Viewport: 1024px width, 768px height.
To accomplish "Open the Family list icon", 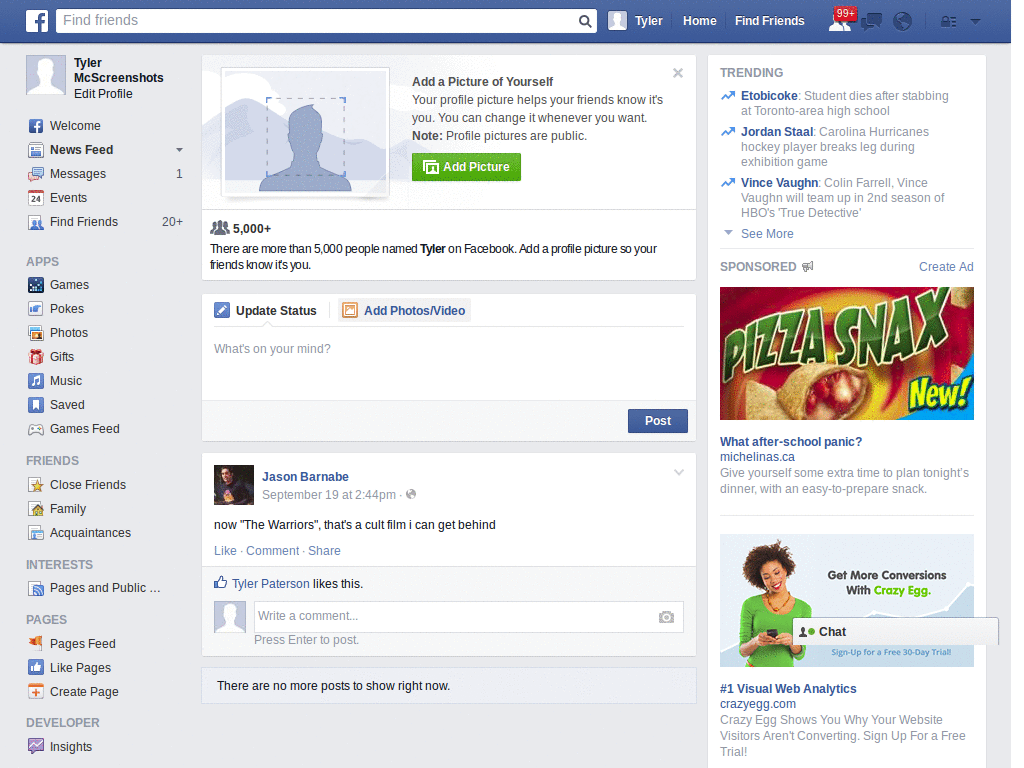I will coord(36,509).
